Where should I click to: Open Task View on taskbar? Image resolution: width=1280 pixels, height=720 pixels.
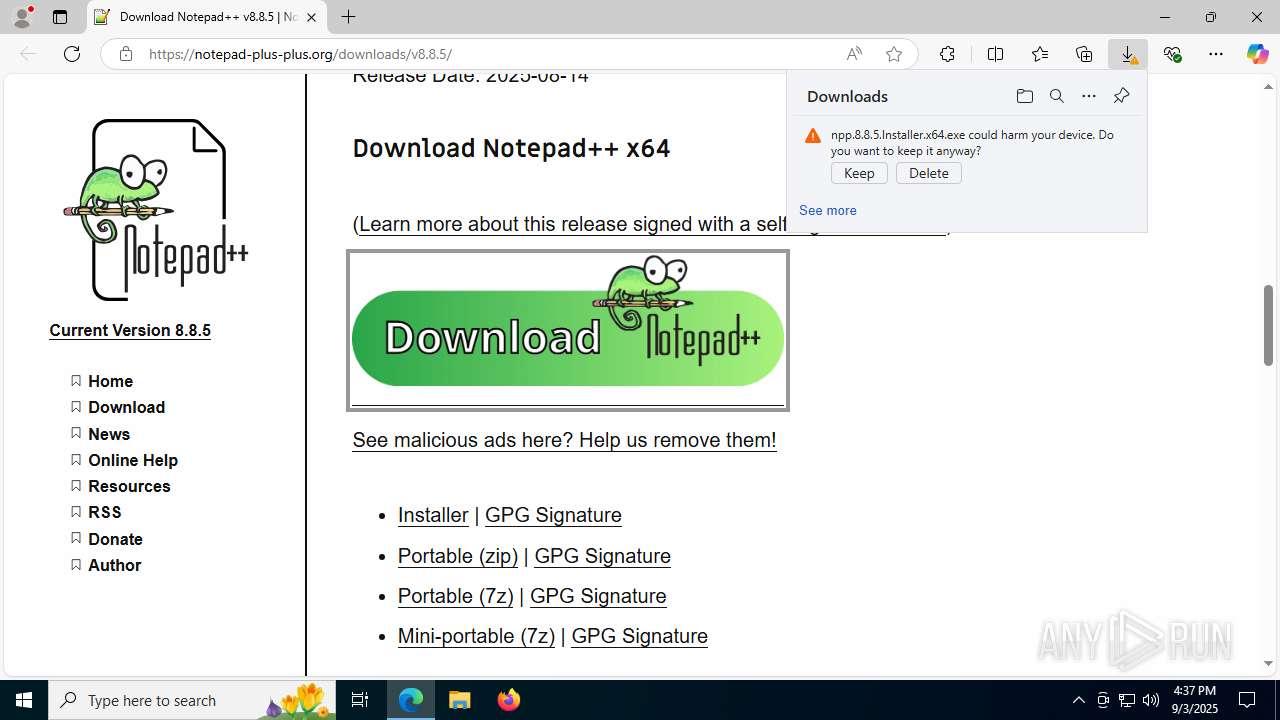(360, 700)
